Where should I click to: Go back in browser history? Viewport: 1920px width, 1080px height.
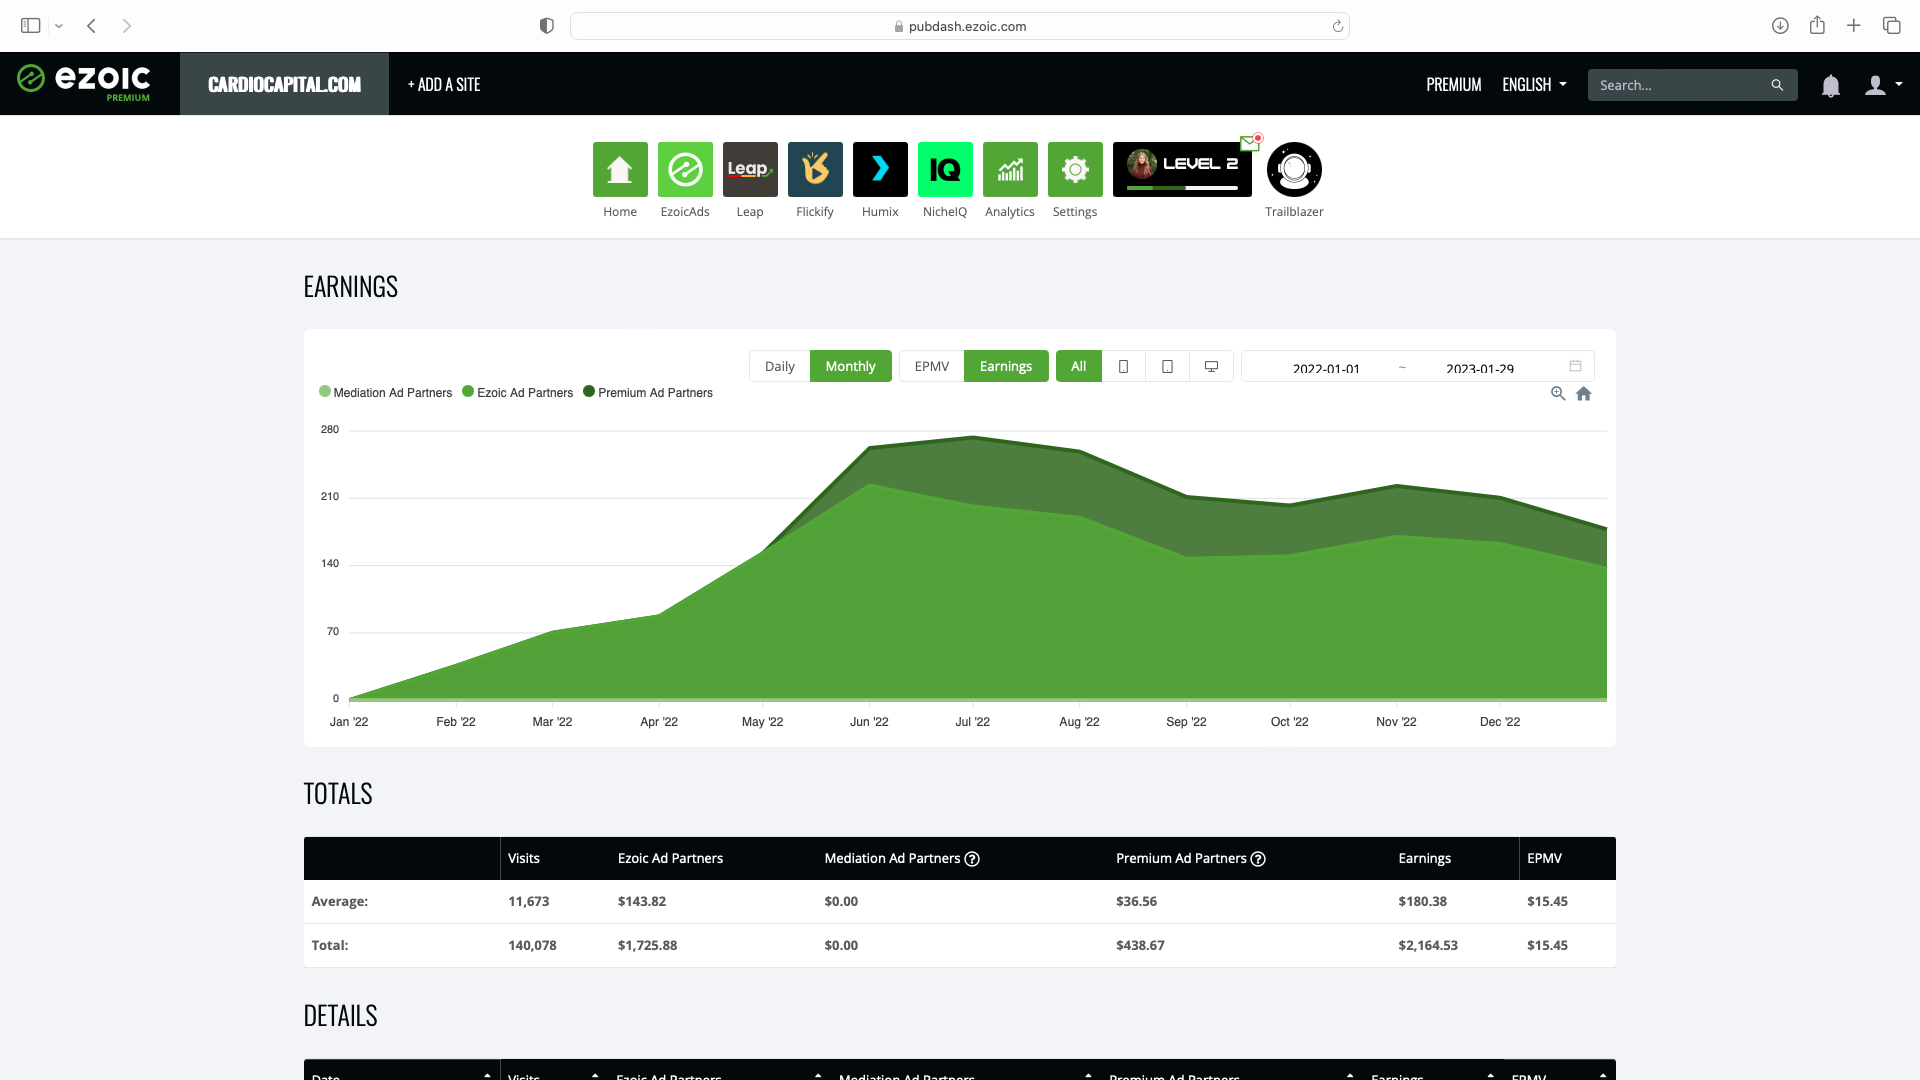[91, 26]
